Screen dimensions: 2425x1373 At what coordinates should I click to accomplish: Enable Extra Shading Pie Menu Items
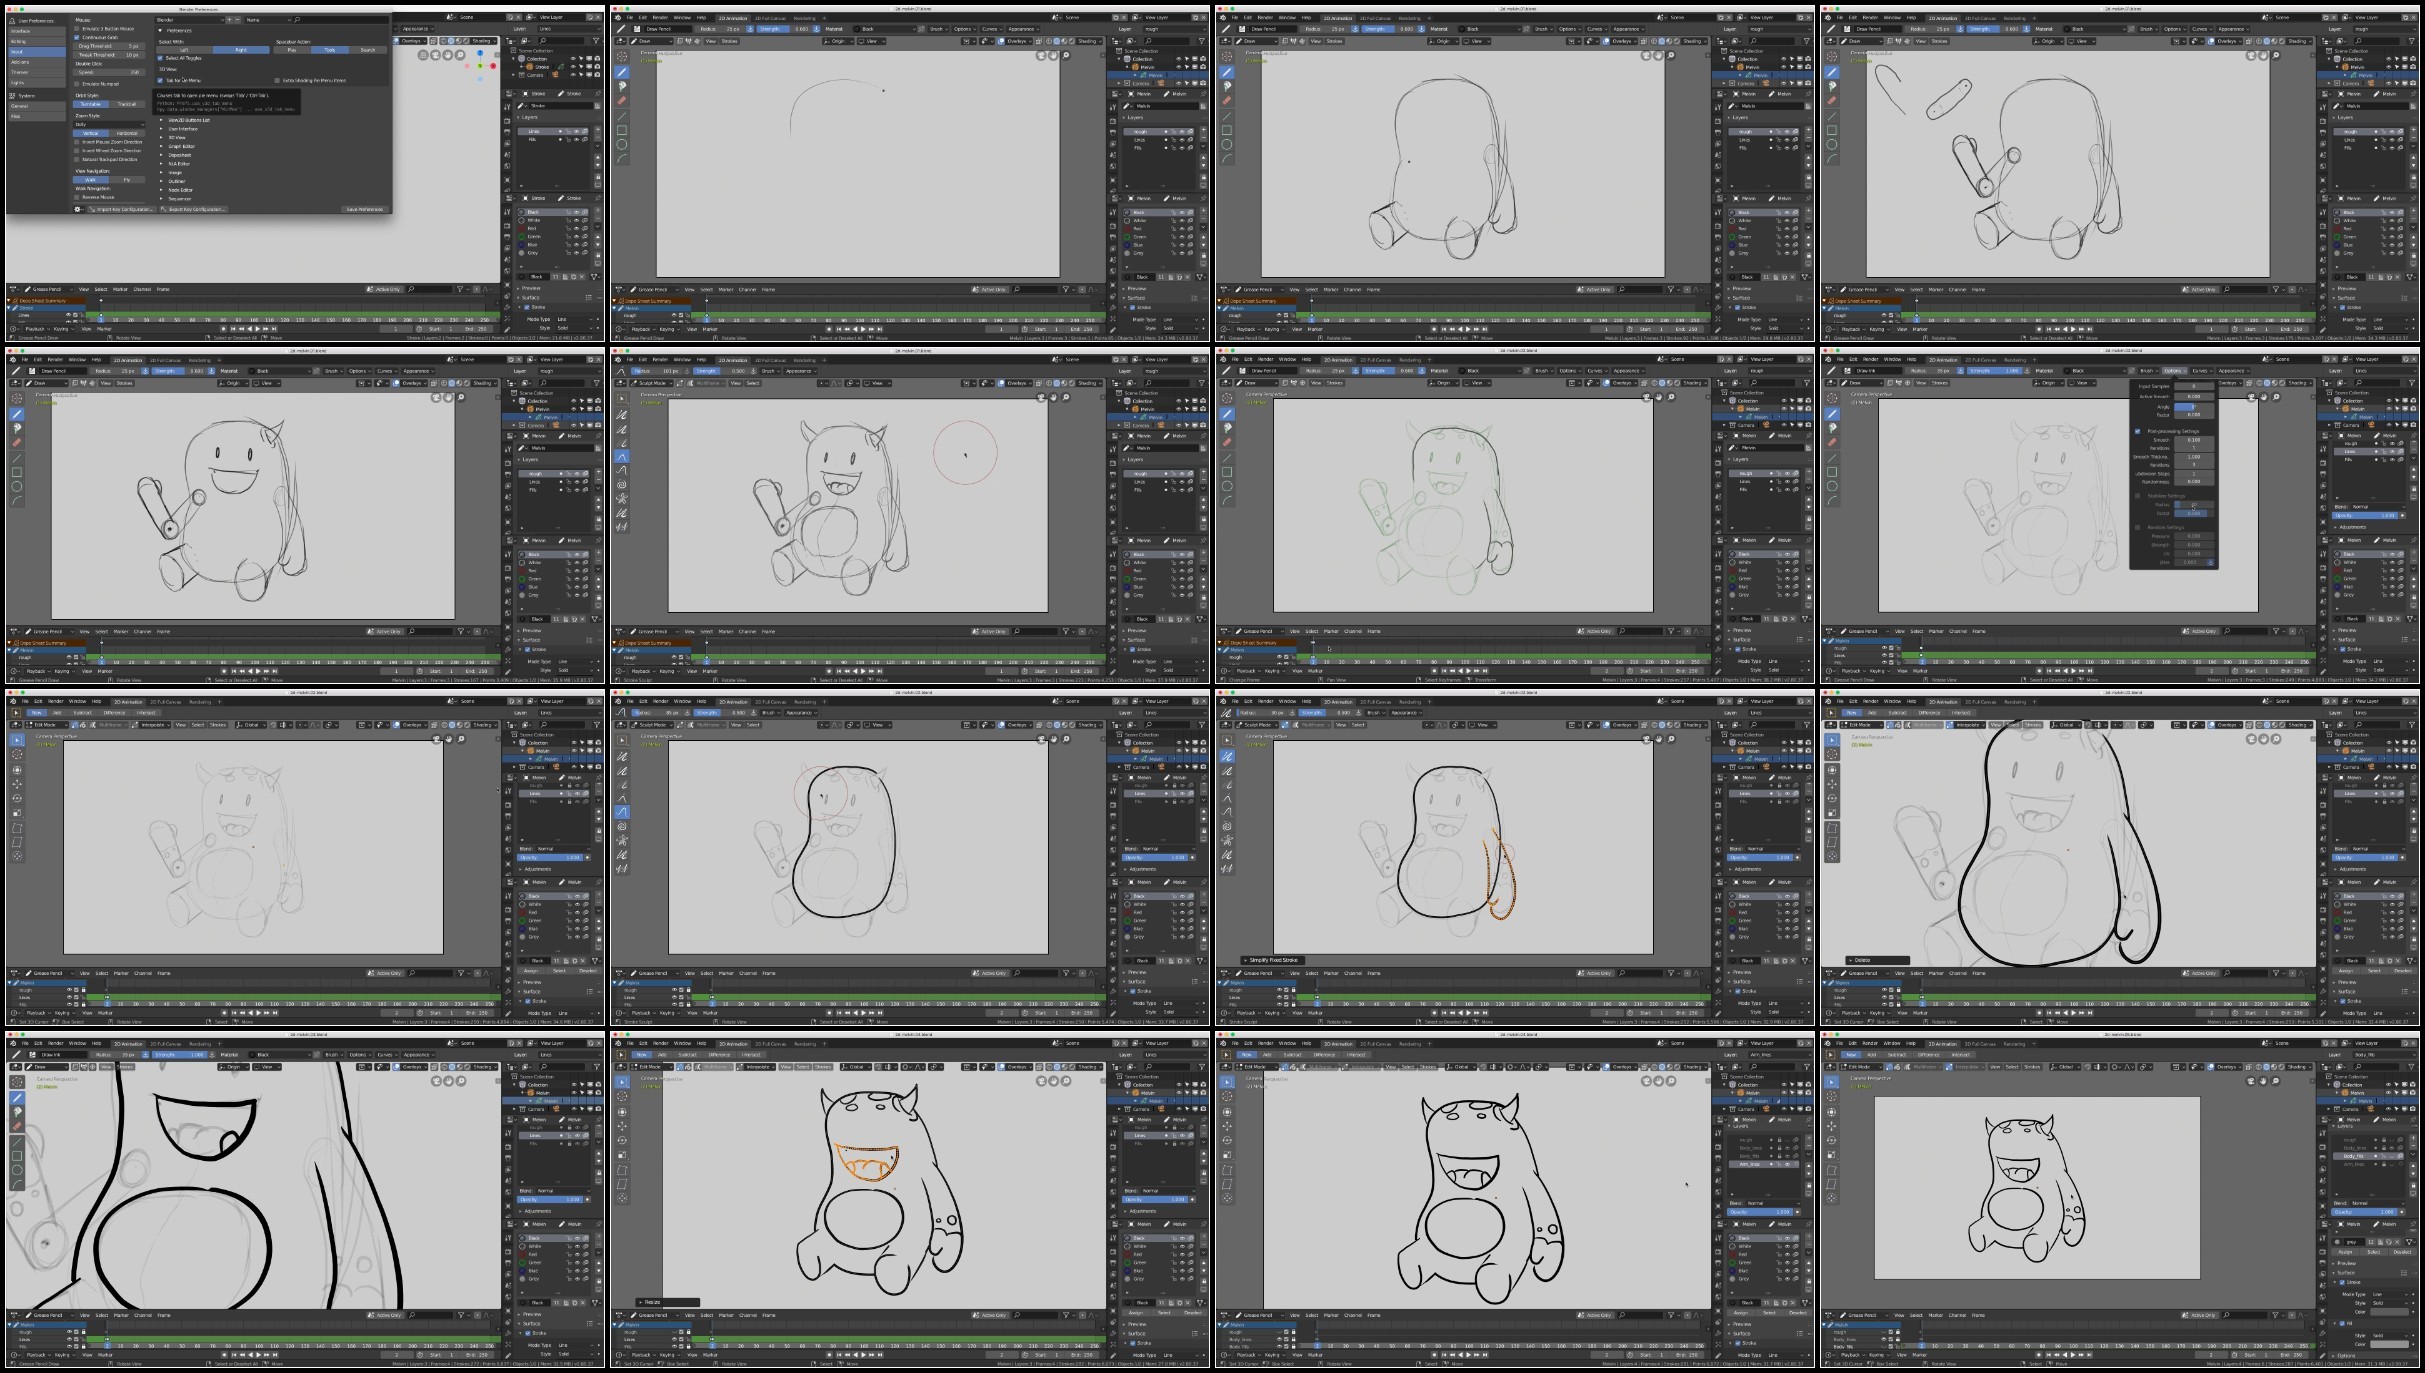[277, 80]
